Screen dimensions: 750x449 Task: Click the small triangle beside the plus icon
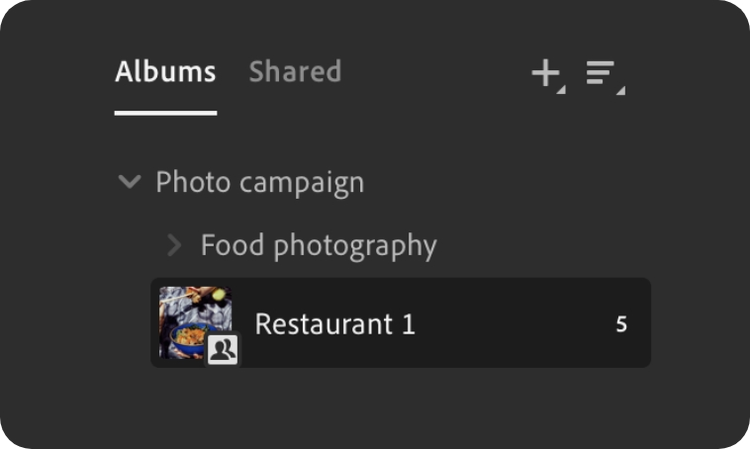coord(561,90)
